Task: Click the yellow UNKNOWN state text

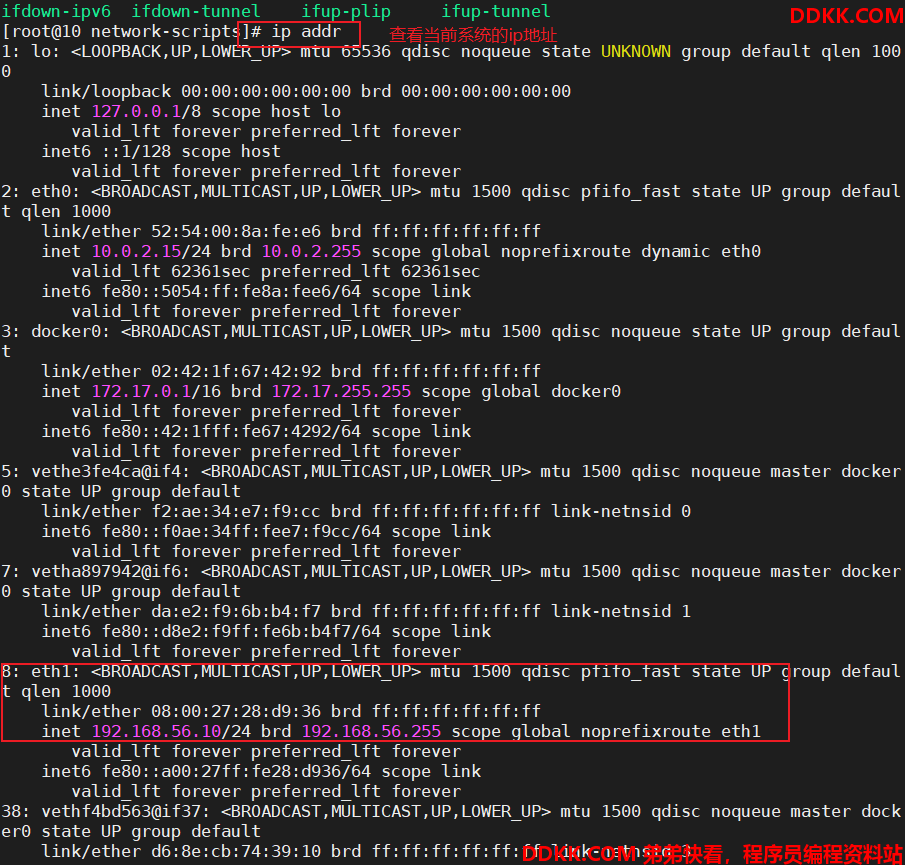Action: pos(635,51)
